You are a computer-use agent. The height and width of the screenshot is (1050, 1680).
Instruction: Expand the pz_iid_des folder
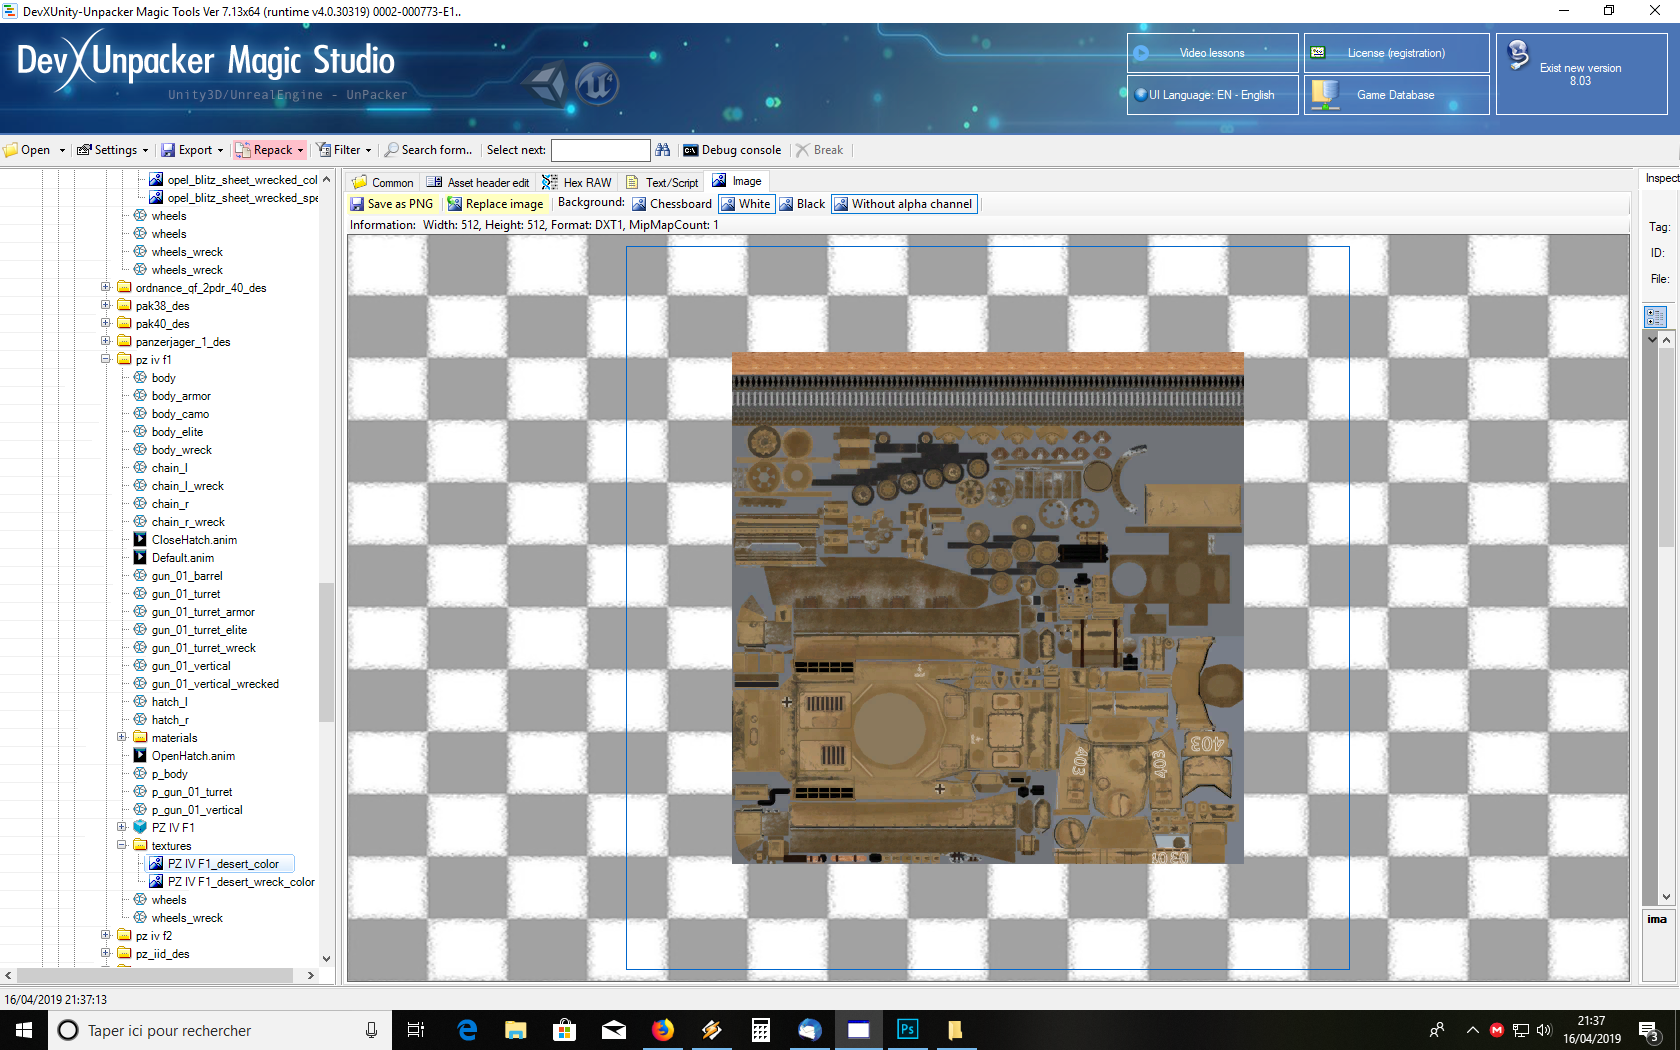[x=106, y=954]
